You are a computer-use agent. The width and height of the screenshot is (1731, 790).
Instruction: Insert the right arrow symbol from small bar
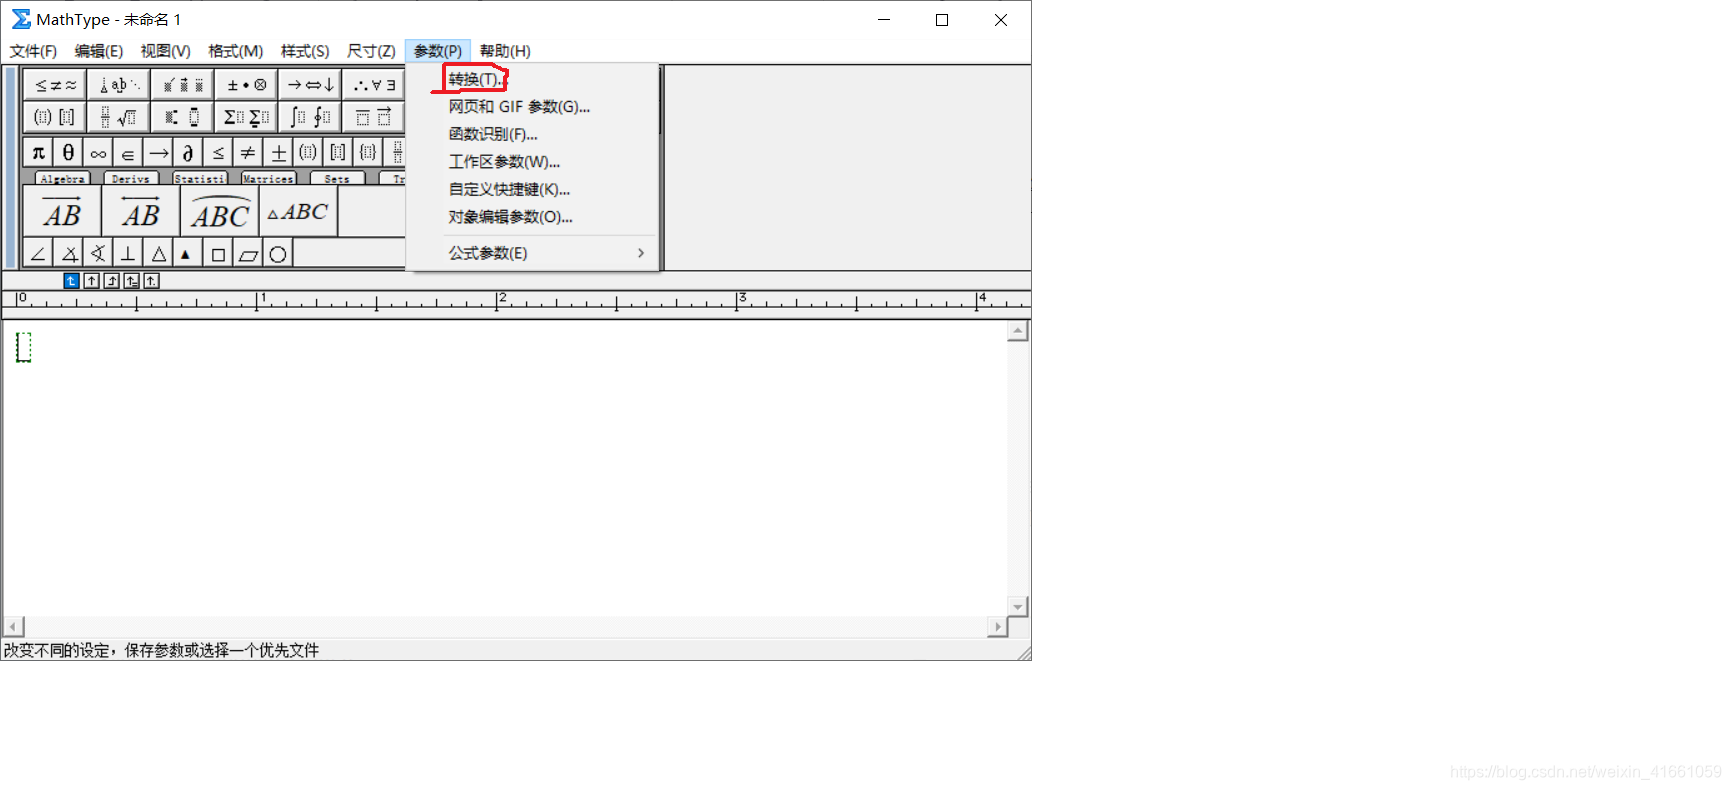pyautogui.click(x=158, y=152)
